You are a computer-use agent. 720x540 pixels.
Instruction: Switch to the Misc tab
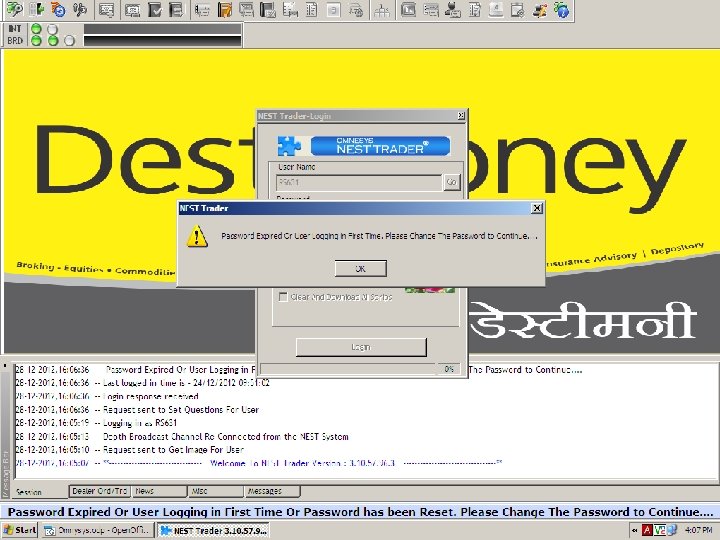(x=216, y=491)
